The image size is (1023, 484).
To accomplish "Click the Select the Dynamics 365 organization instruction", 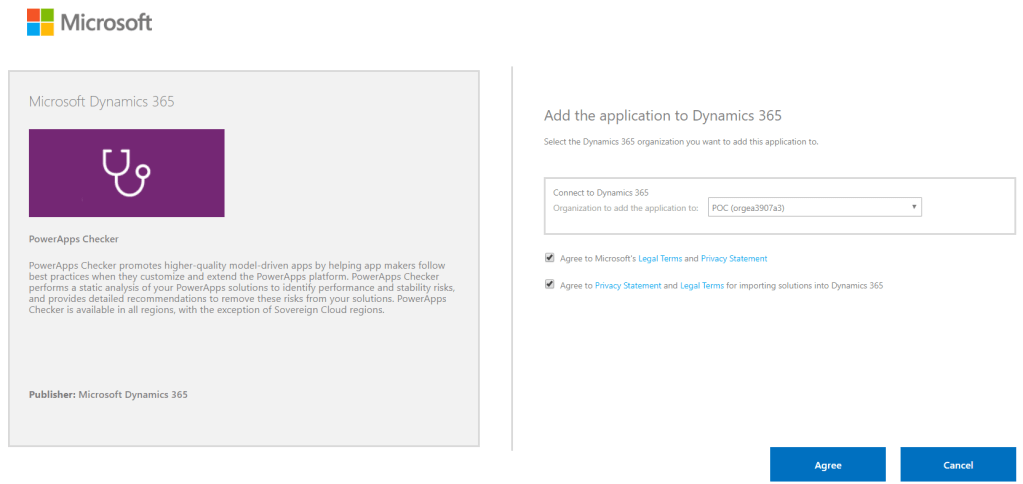I will (680, 142).
